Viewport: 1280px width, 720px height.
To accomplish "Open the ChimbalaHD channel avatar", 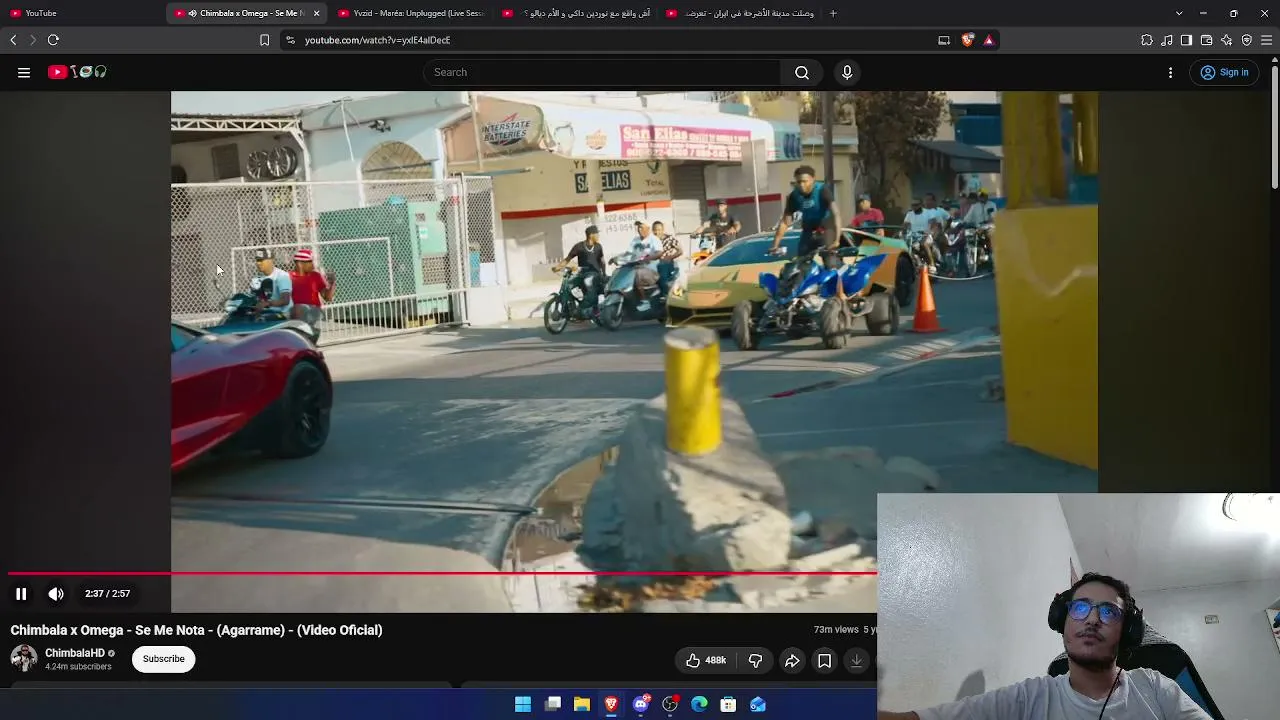I will (x=24, y=659).
